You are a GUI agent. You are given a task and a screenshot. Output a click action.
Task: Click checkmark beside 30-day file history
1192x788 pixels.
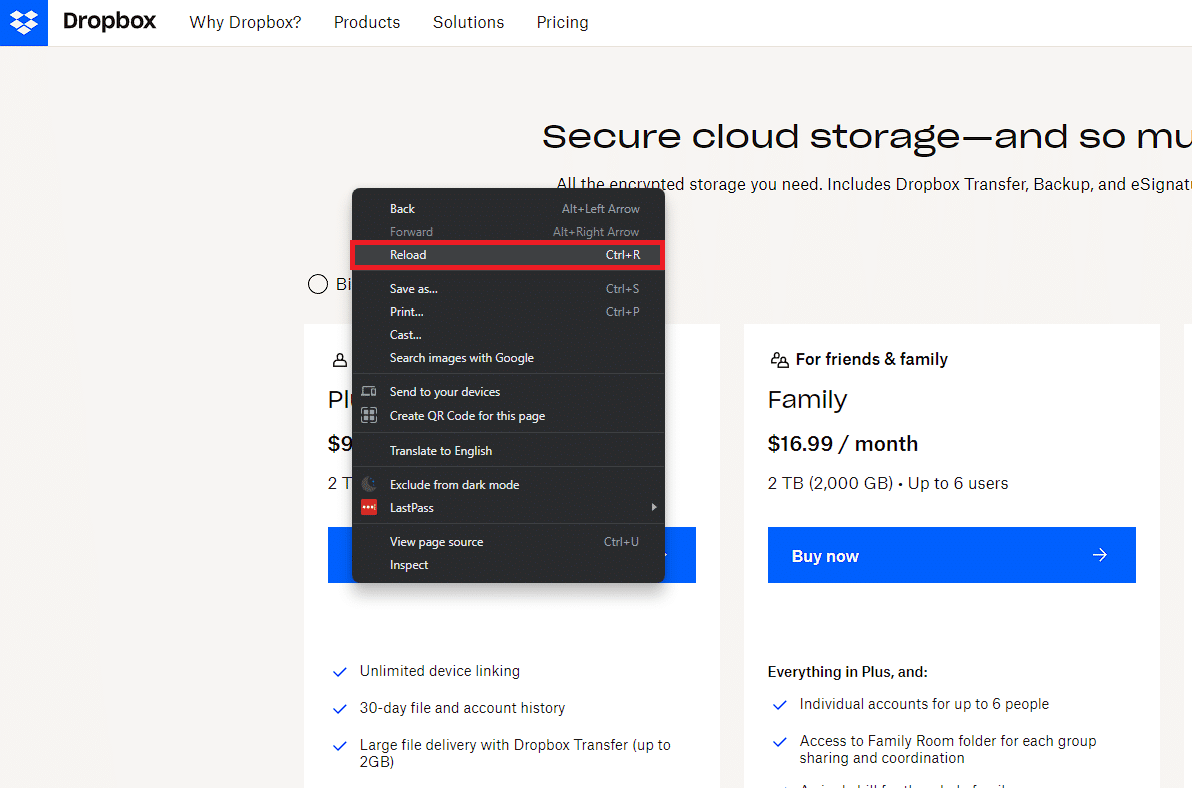tap(340, 709)
